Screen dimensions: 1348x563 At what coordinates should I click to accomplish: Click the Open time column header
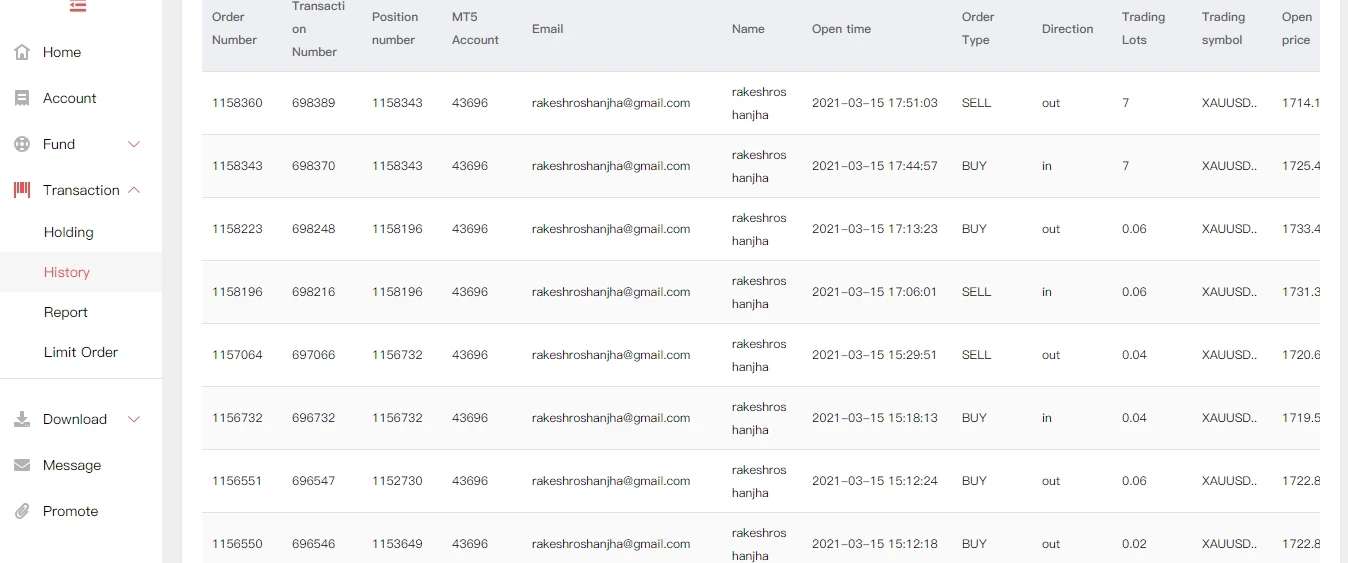841,29
